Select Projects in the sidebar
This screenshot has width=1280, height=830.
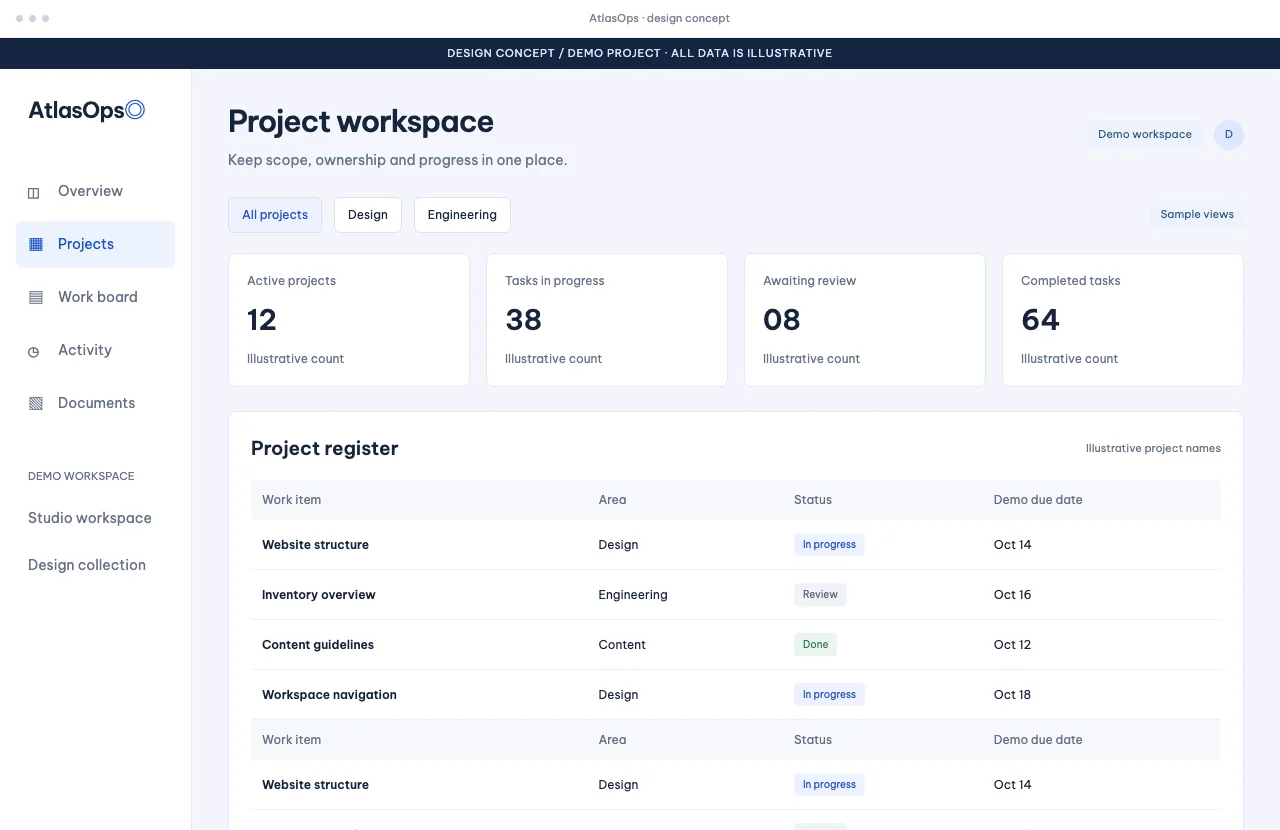[x=95, y=244]
